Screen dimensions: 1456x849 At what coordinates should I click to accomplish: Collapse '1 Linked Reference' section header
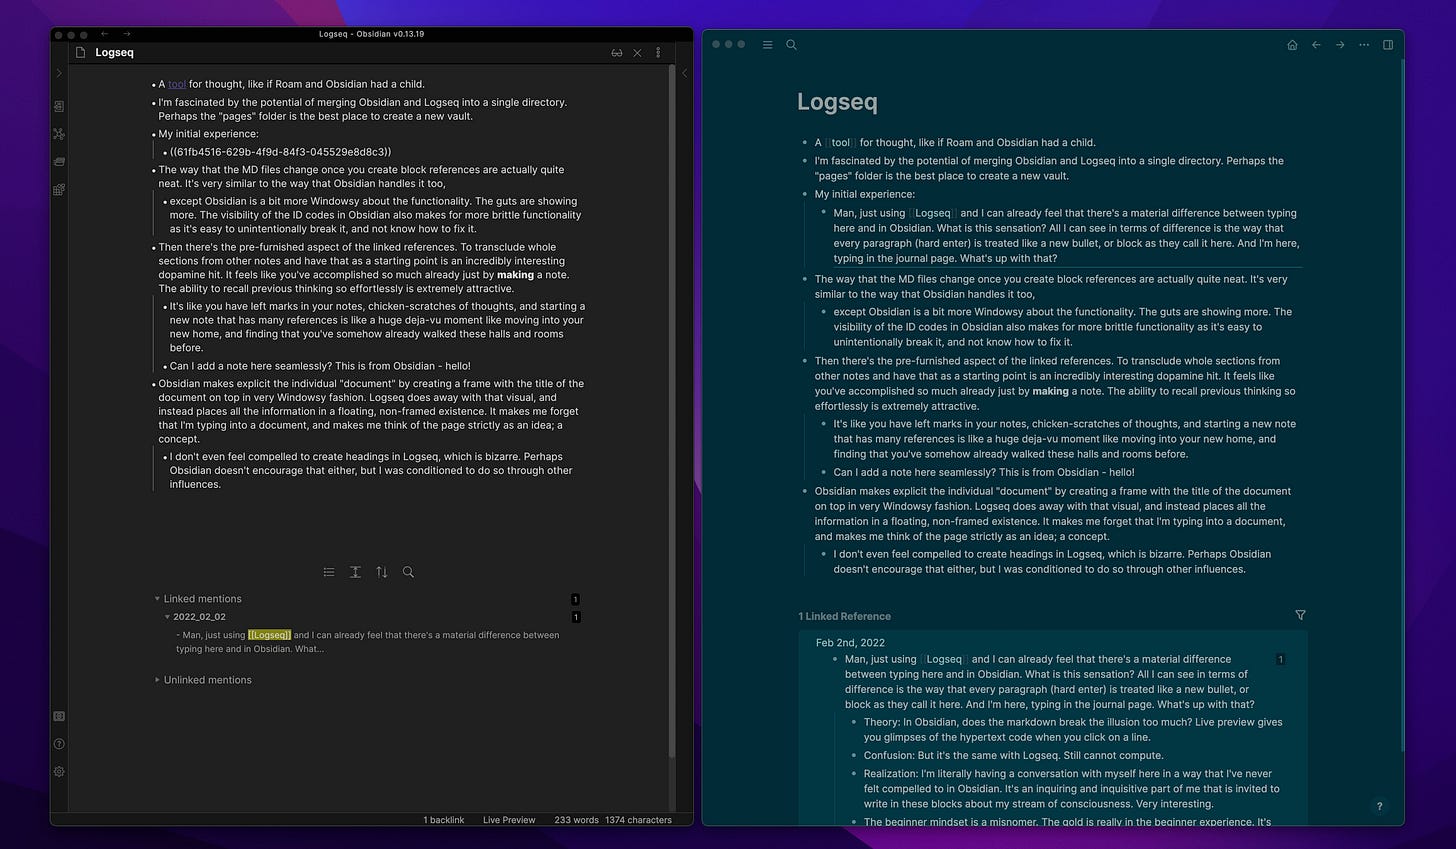coord(844,616)
